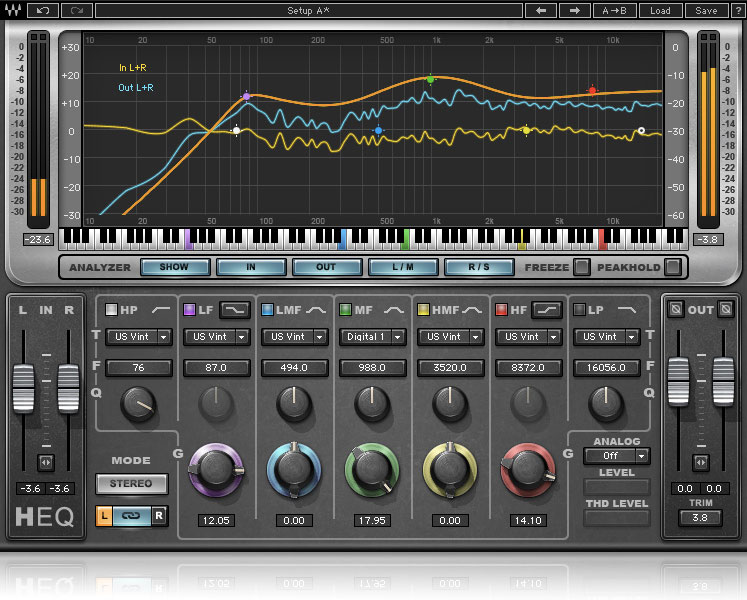Toggle the MF band green enable button
Viewport: 747px width, 600px height.
(x=345, y=310)
